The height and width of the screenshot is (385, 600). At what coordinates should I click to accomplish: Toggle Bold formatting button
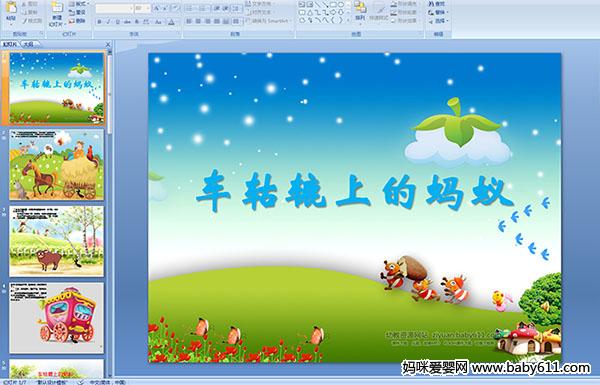point(99,22)
